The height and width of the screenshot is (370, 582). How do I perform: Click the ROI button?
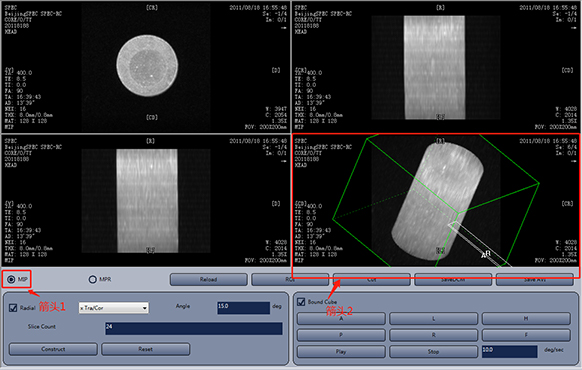[290, 279]
